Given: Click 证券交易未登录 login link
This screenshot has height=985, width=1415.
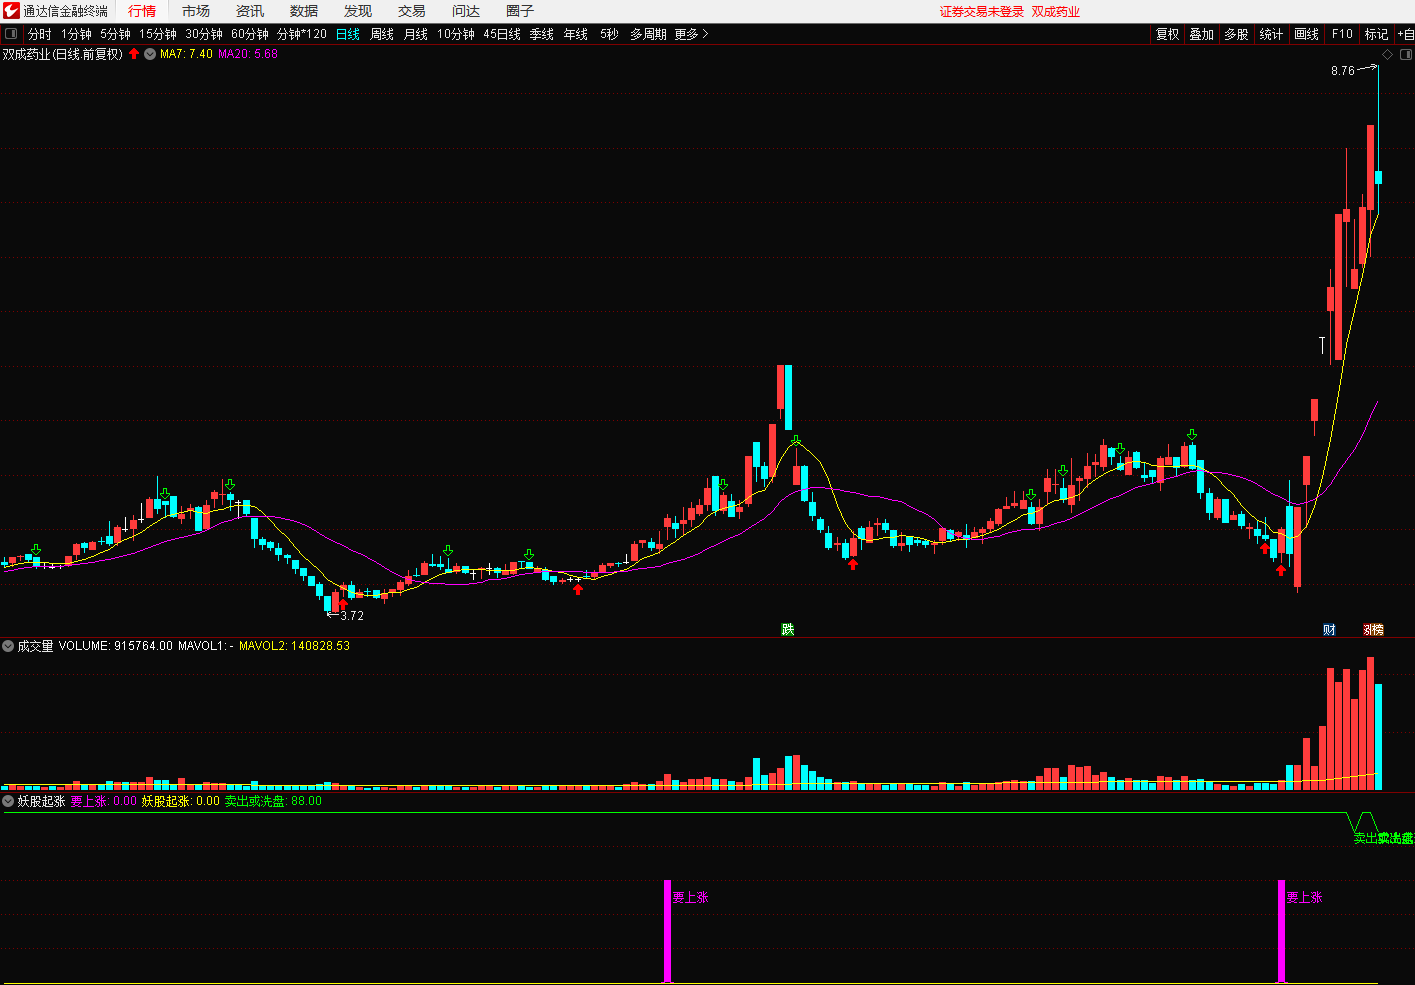Looking at the screenshot, I should [982, 12].
